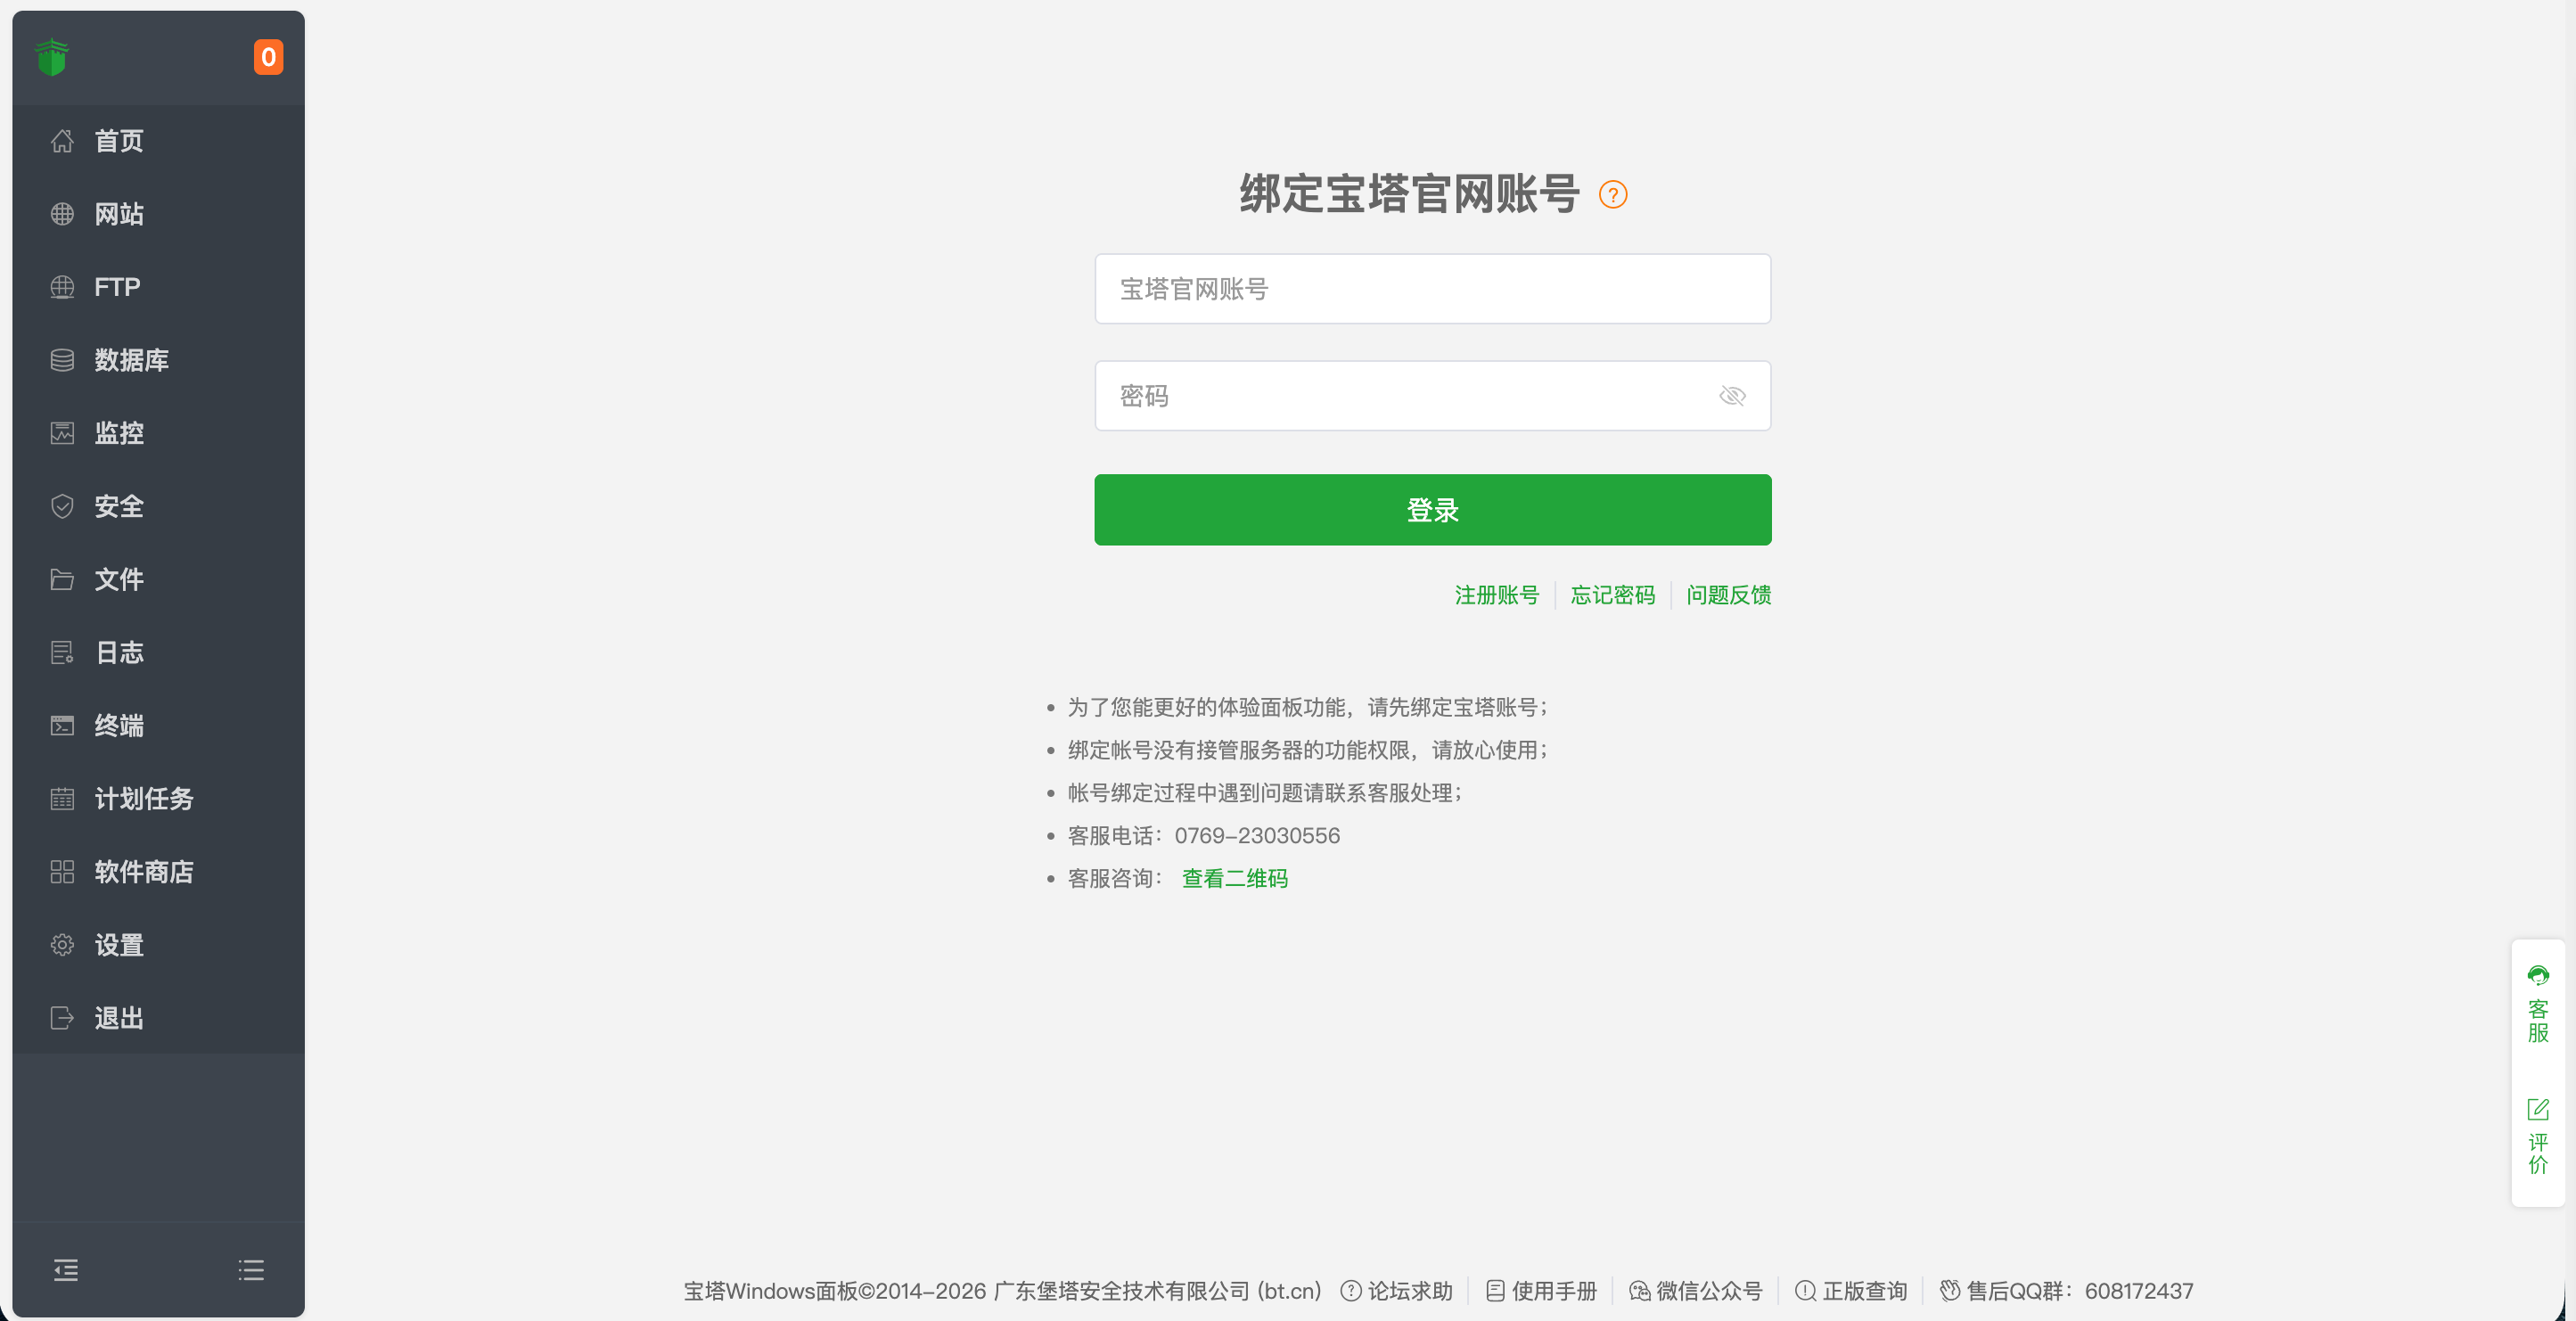This screenshot has height=1321, width=2576.
Task: Open the 注册账号 link
Action: (x=1496, y=595)
